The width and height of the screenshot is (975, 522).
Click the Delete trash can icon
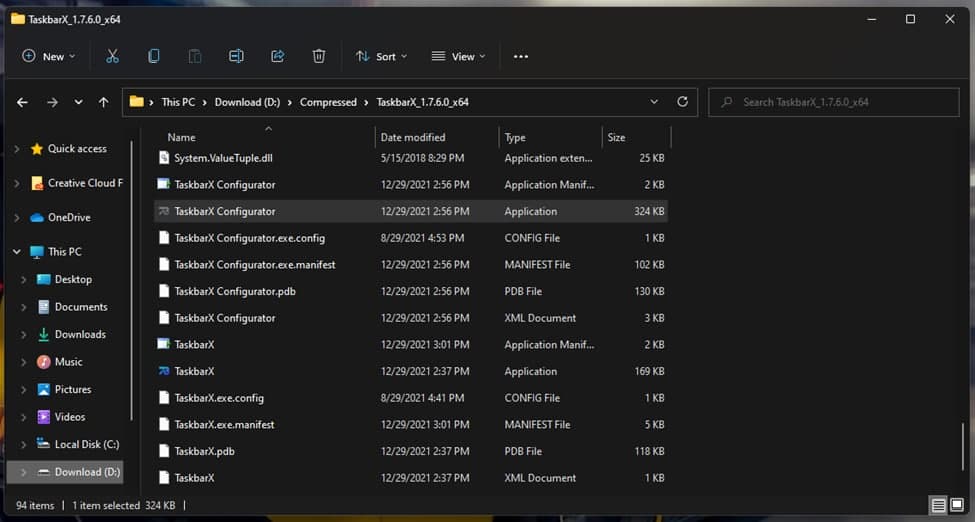pos(319,57)
